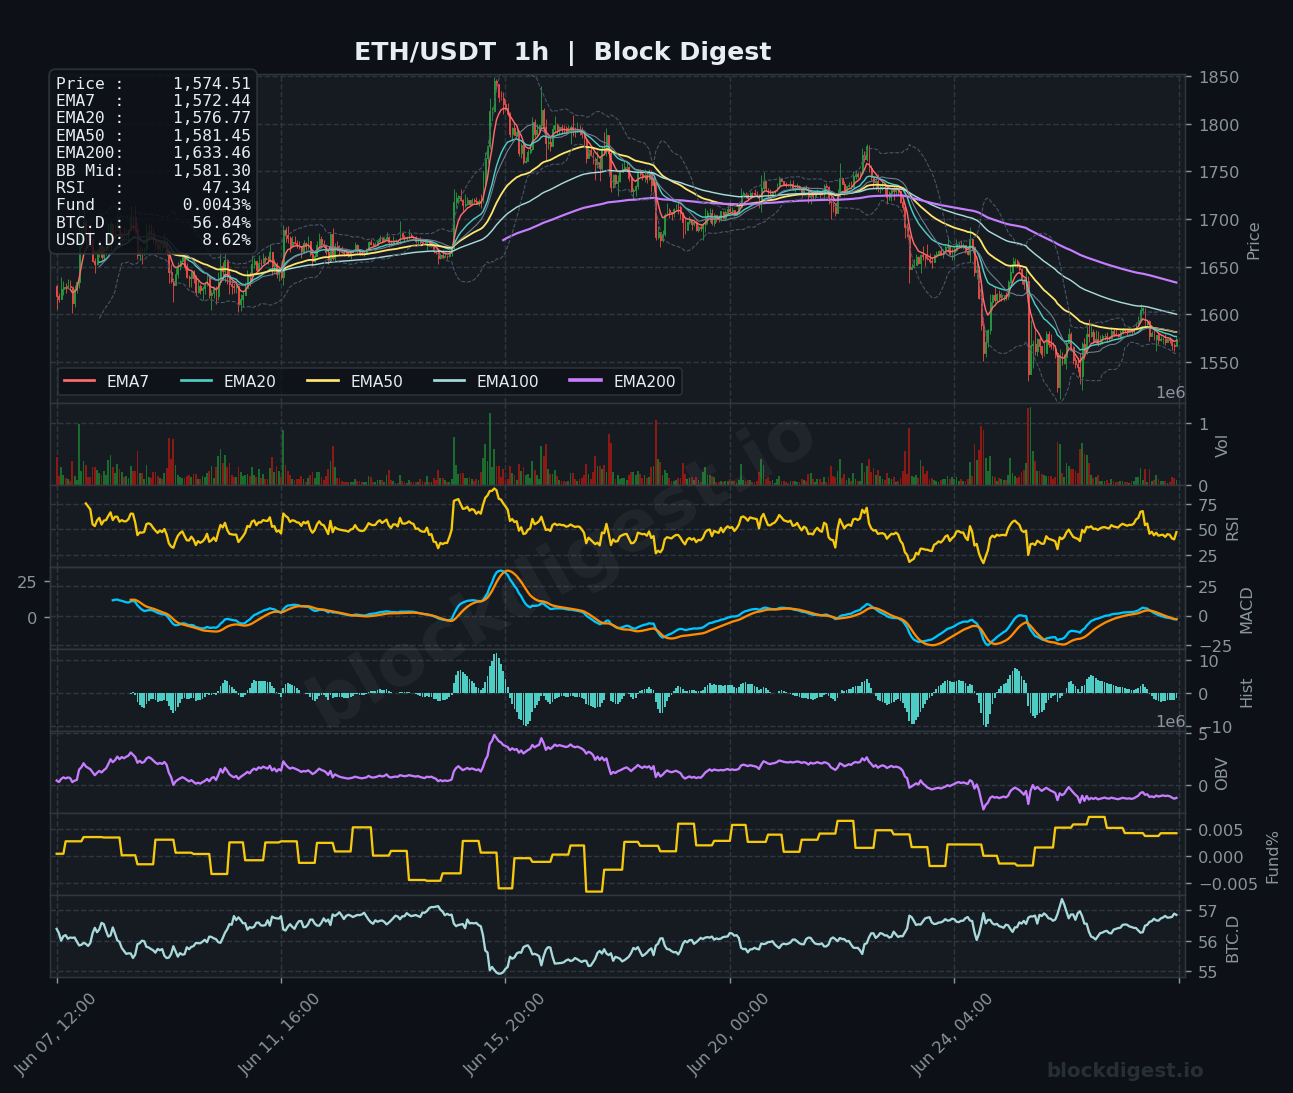Click the Fund value 0.0043%

pyautogui.click(x=217, y=205)
